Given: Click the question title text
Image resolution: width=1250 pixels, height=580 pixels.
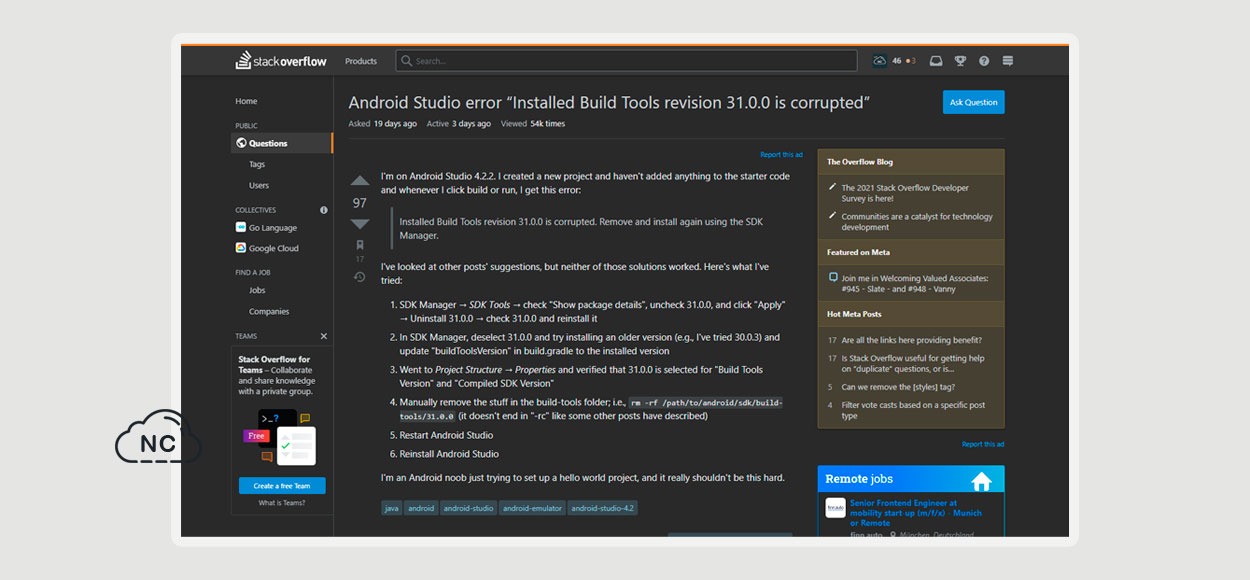Looking at the screenshot, I should tap(609, 102).
